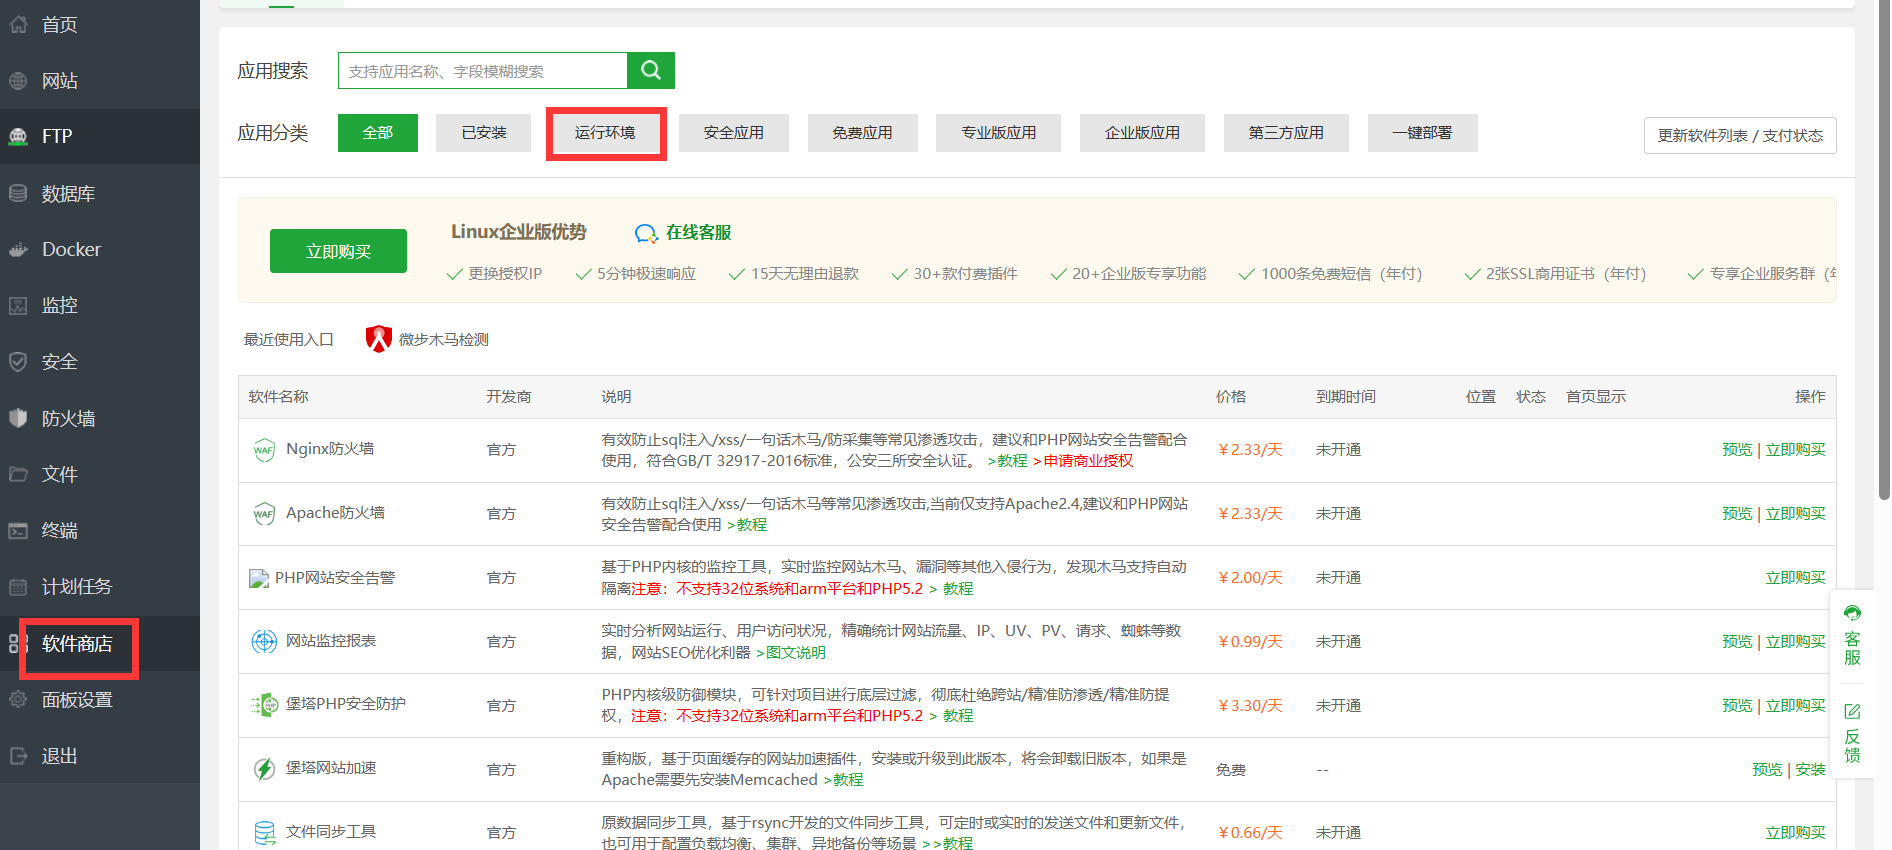Click 安装 link for 堡塔网站加速
Screen dimensions: 1892x850
pos(1810,769)
